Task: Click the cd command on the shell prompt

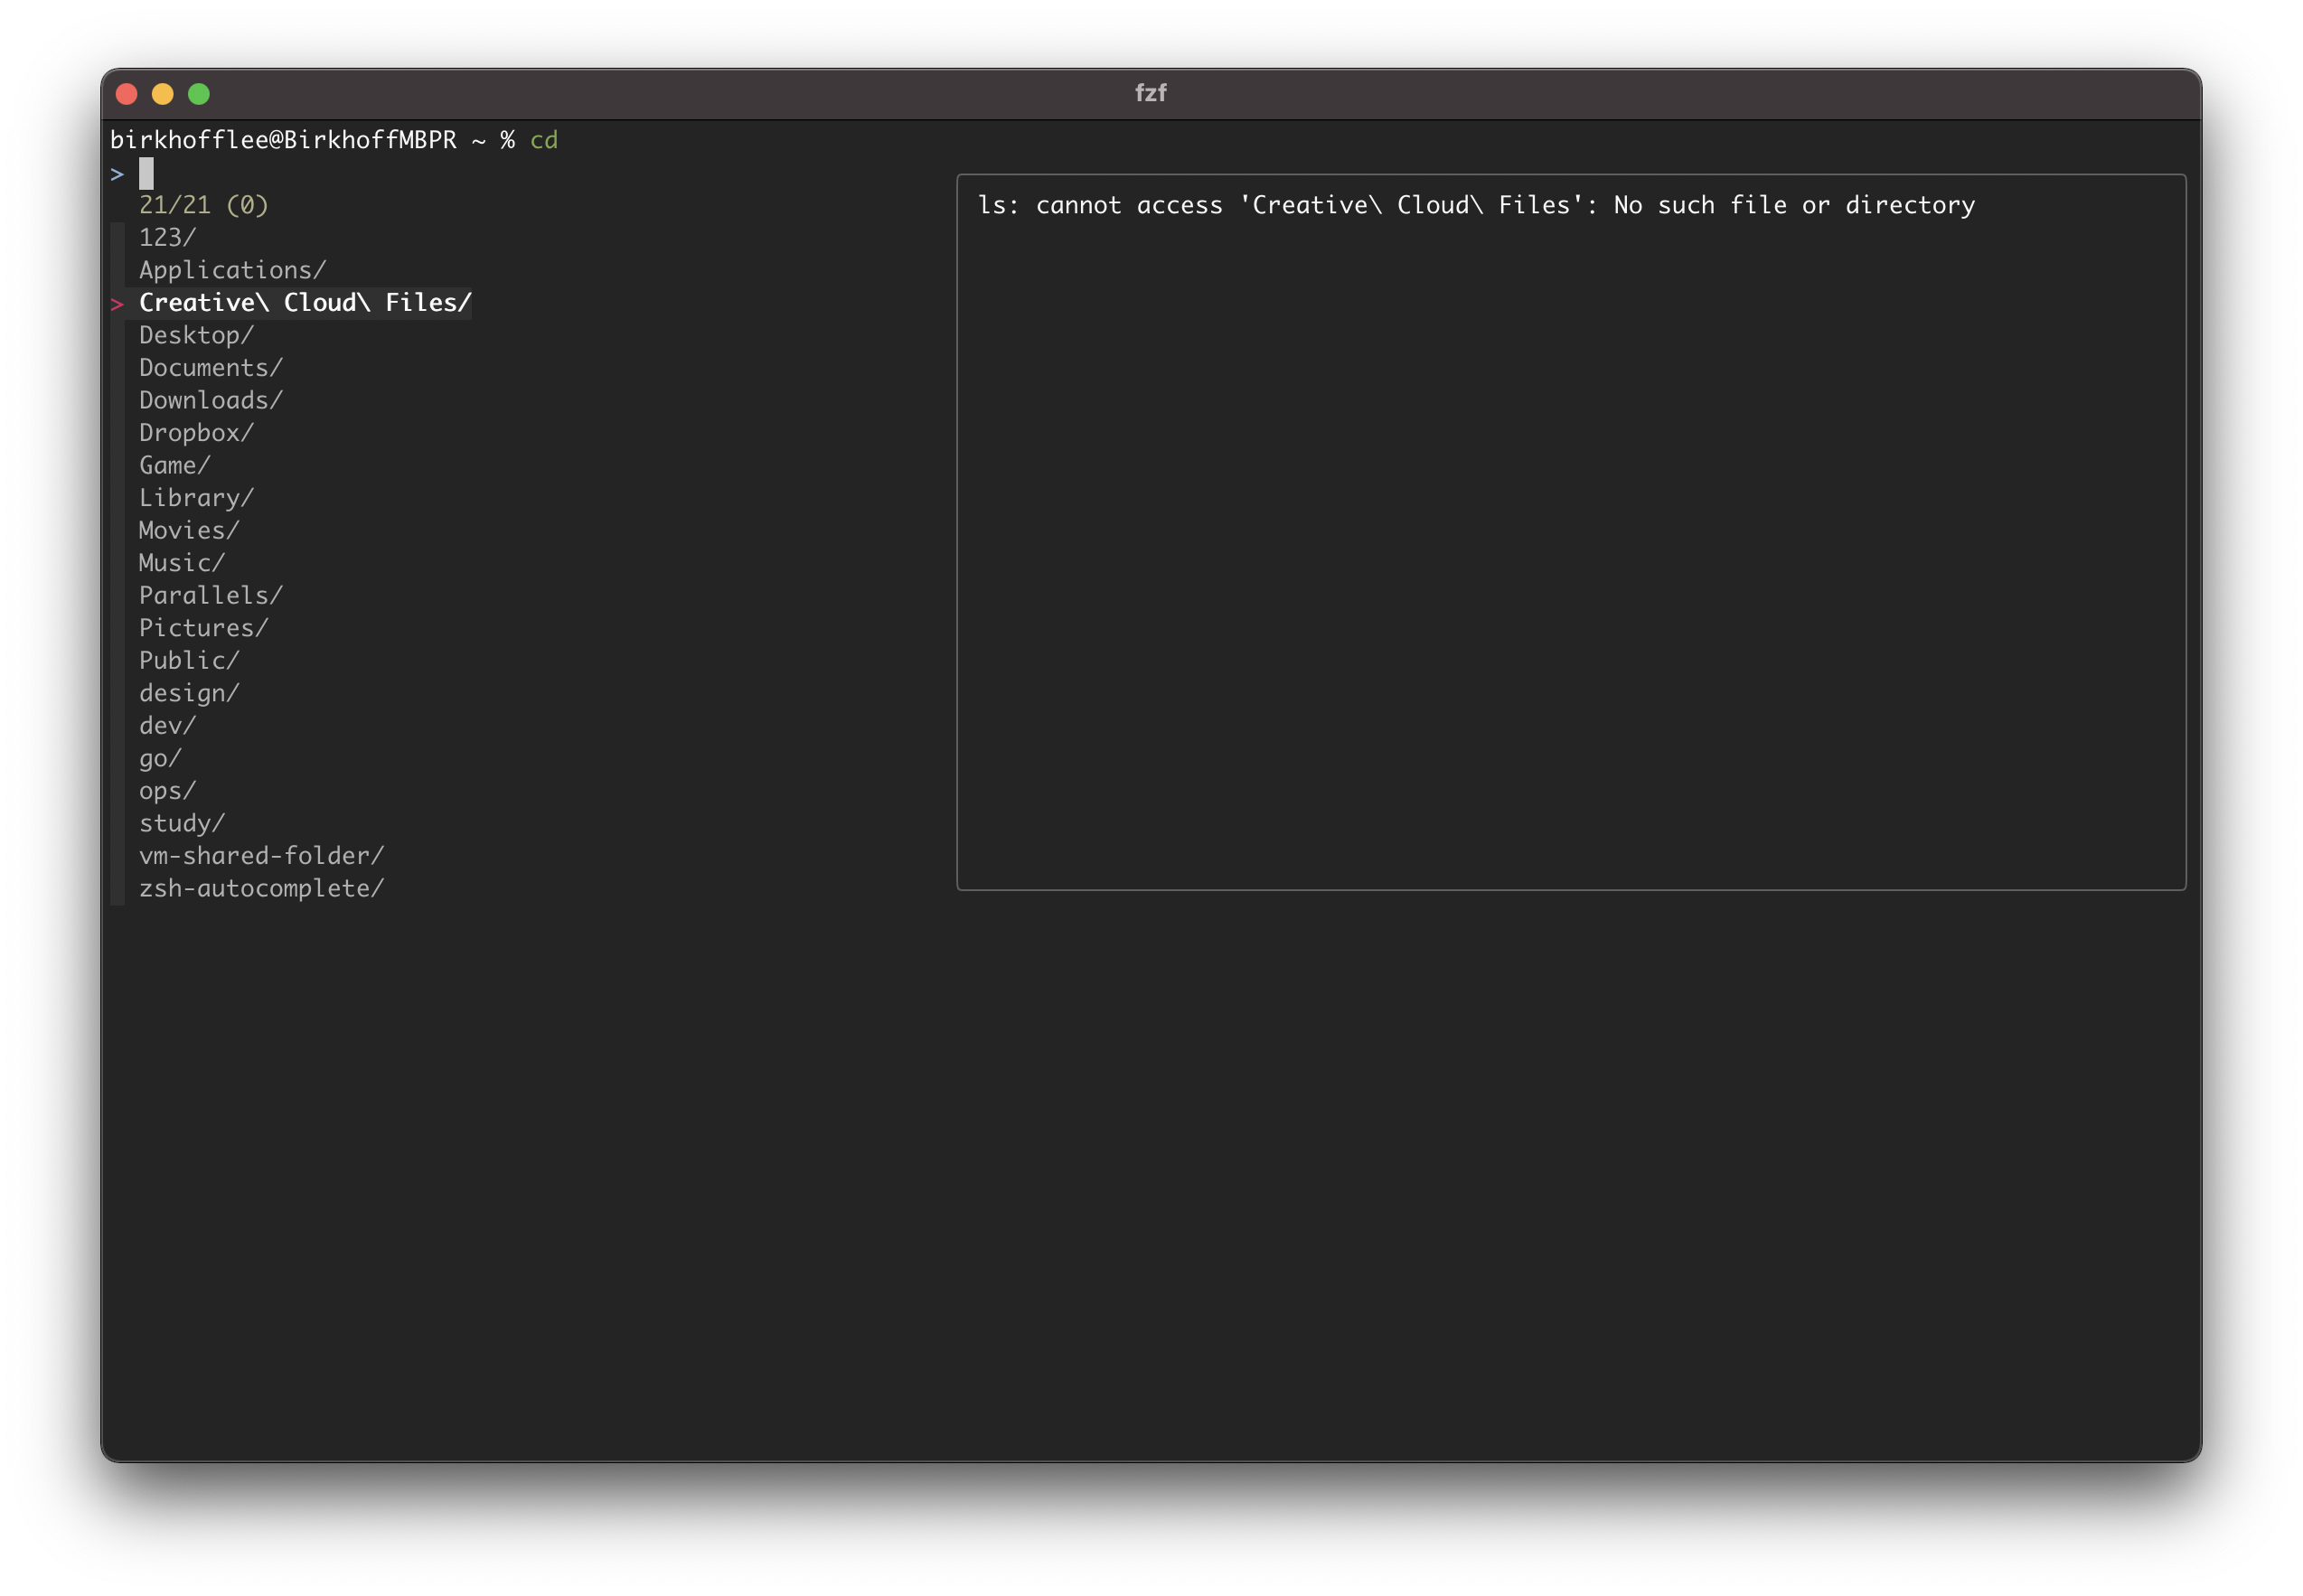Action: click(x=543, y=140)
